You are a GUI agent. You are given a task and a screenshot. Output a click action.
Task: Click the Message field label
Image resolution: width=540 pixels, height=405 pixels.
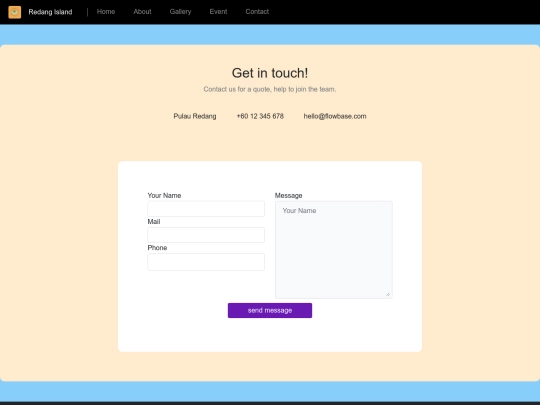(x=289, y=196)
